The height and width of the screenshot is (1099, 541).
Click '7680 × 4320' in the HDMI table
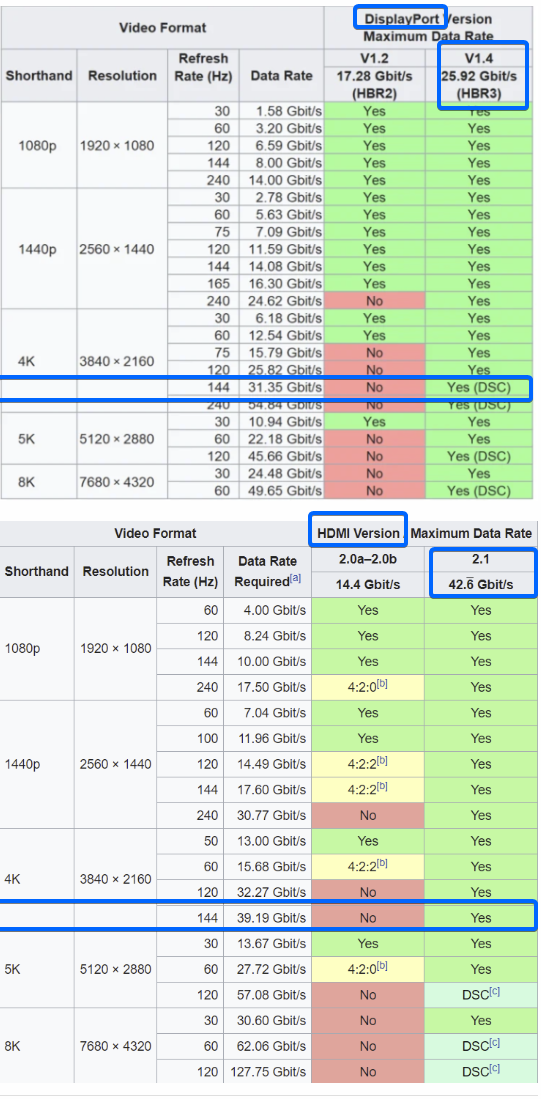click(x=116, y=1046)
